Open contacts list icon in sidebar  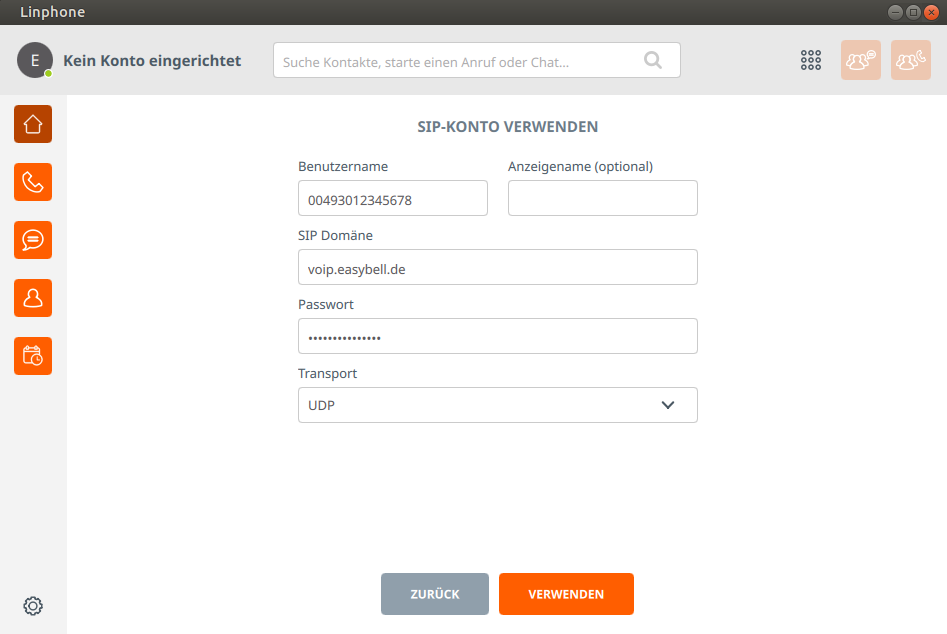(33, 298)
